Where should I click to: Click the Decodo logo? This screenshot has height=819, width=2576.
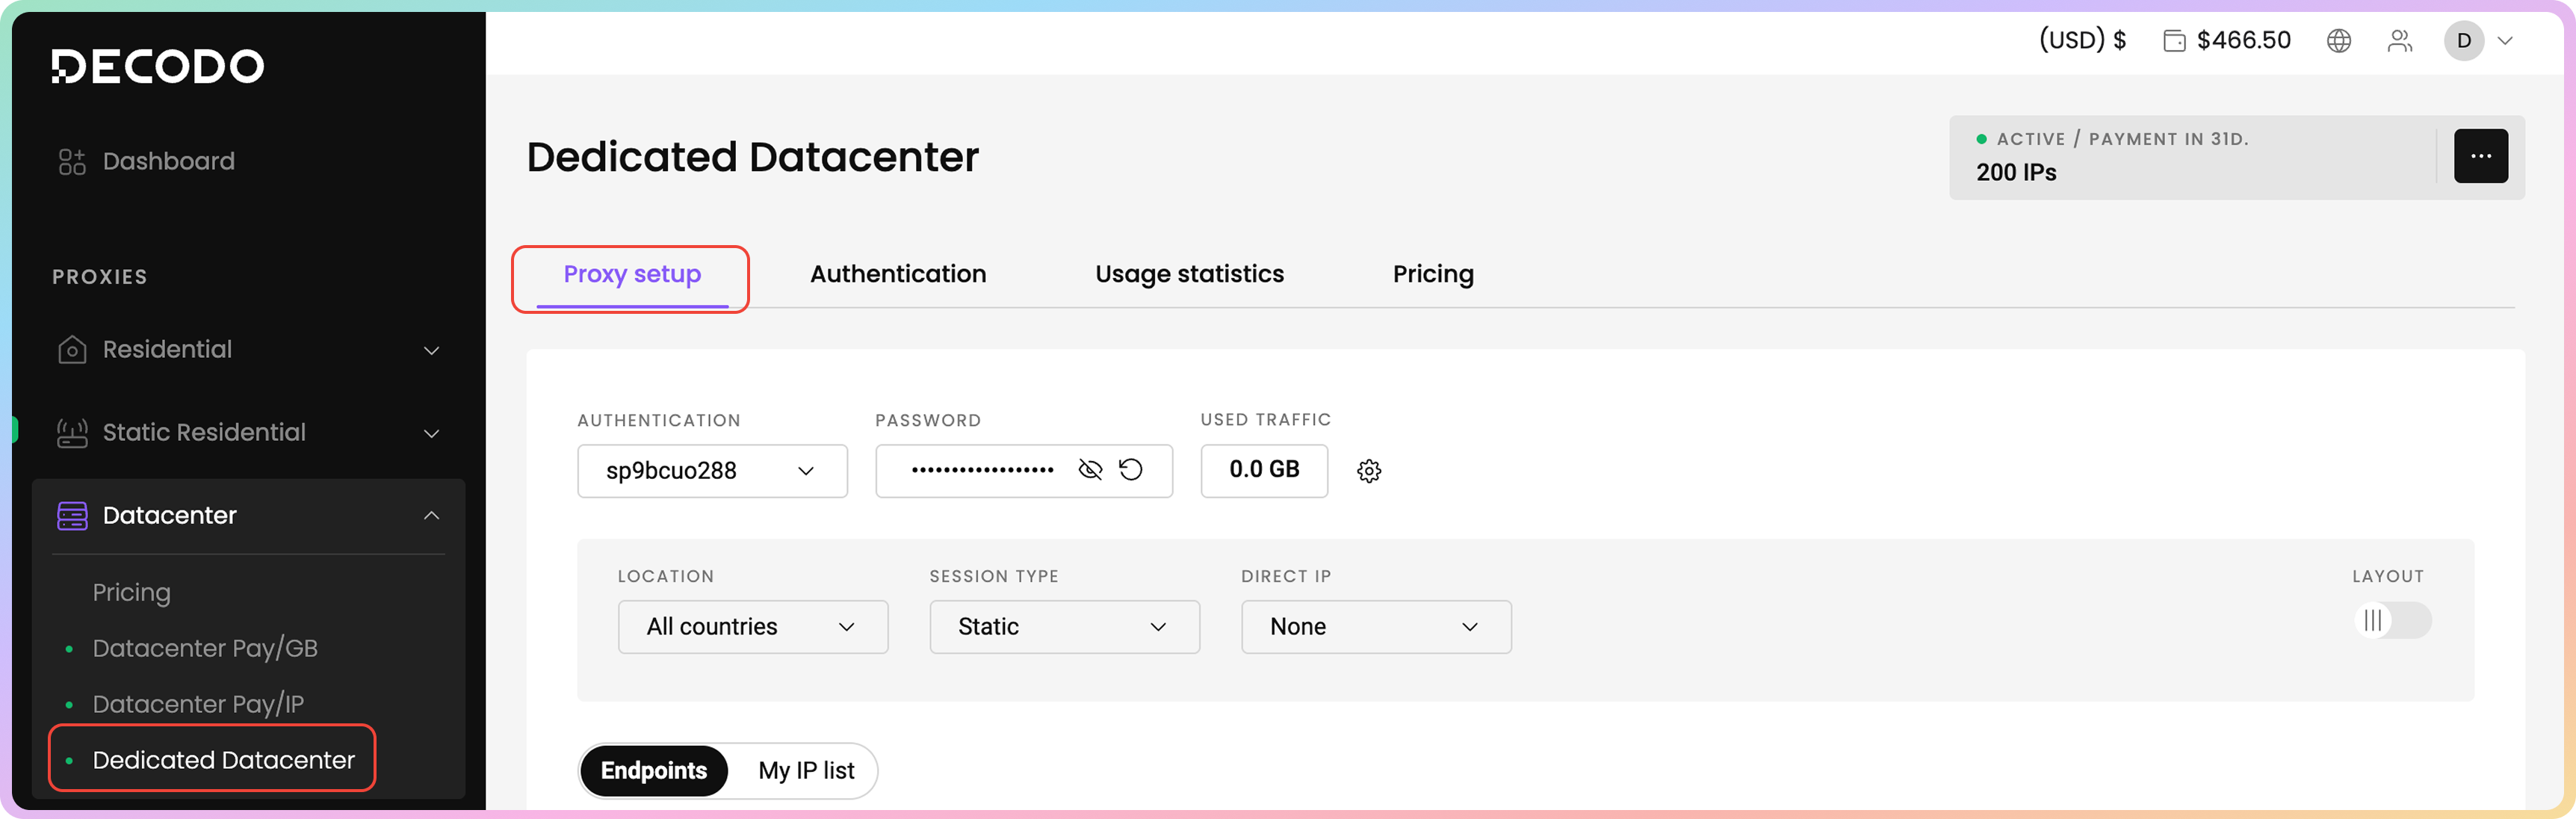[x=158, y=66]
